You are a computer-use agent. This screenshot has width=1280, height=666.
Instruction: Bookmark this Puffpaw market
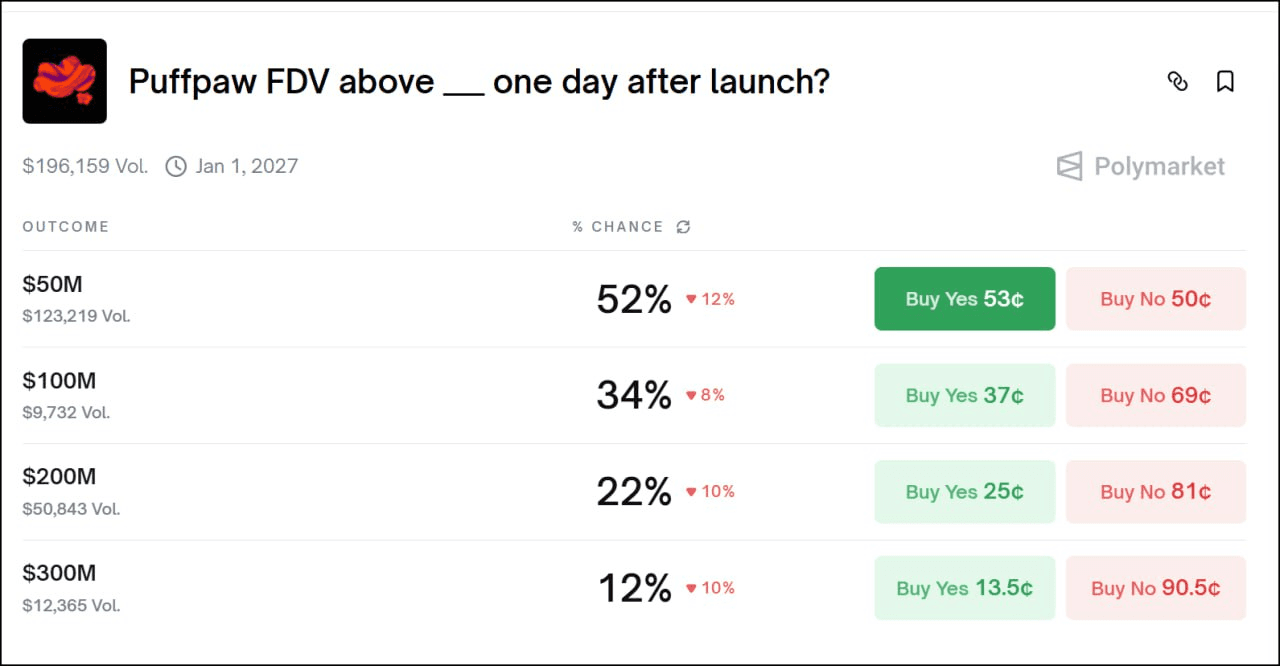pyautogui.click(x=1225, y=82)
